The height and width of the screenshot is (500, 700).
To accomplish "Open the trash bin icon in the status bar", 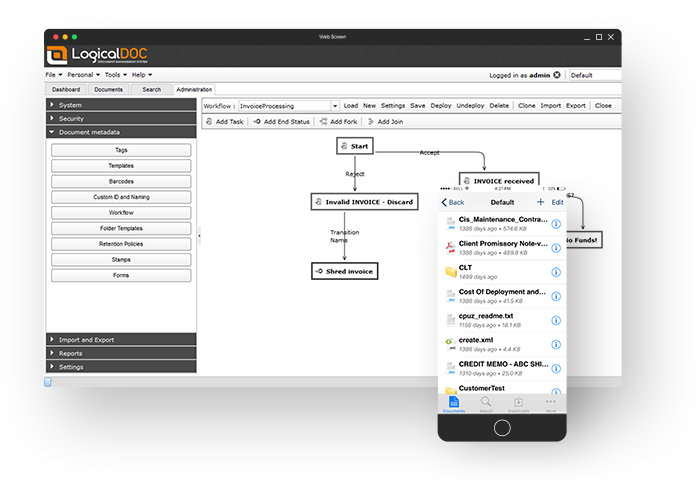I will tap(48, 382).
